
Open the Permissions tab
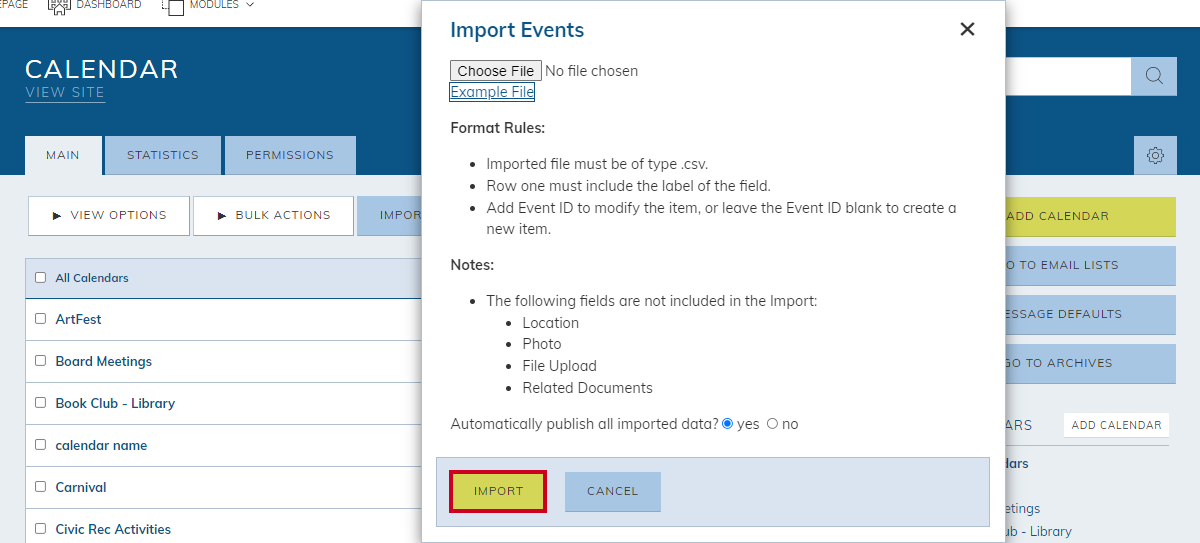click(x=290, y=155)
